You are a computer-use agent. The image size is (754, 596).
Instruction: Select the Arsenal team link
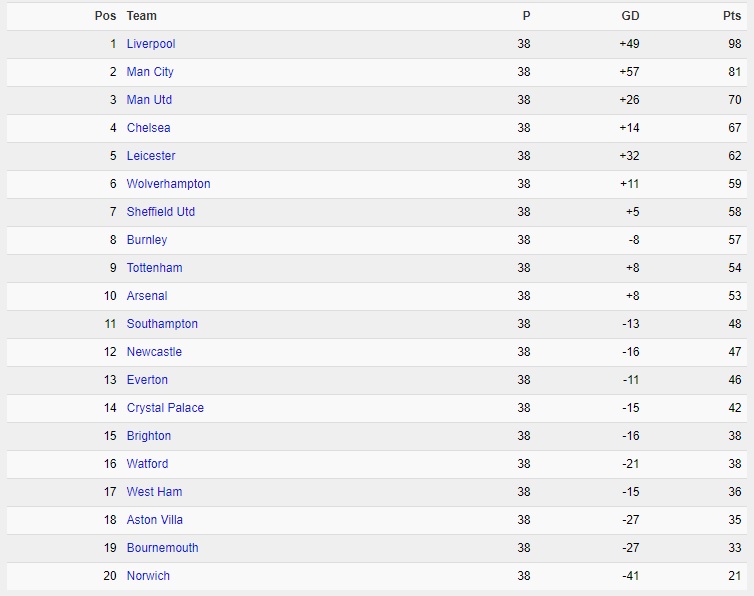147,295
